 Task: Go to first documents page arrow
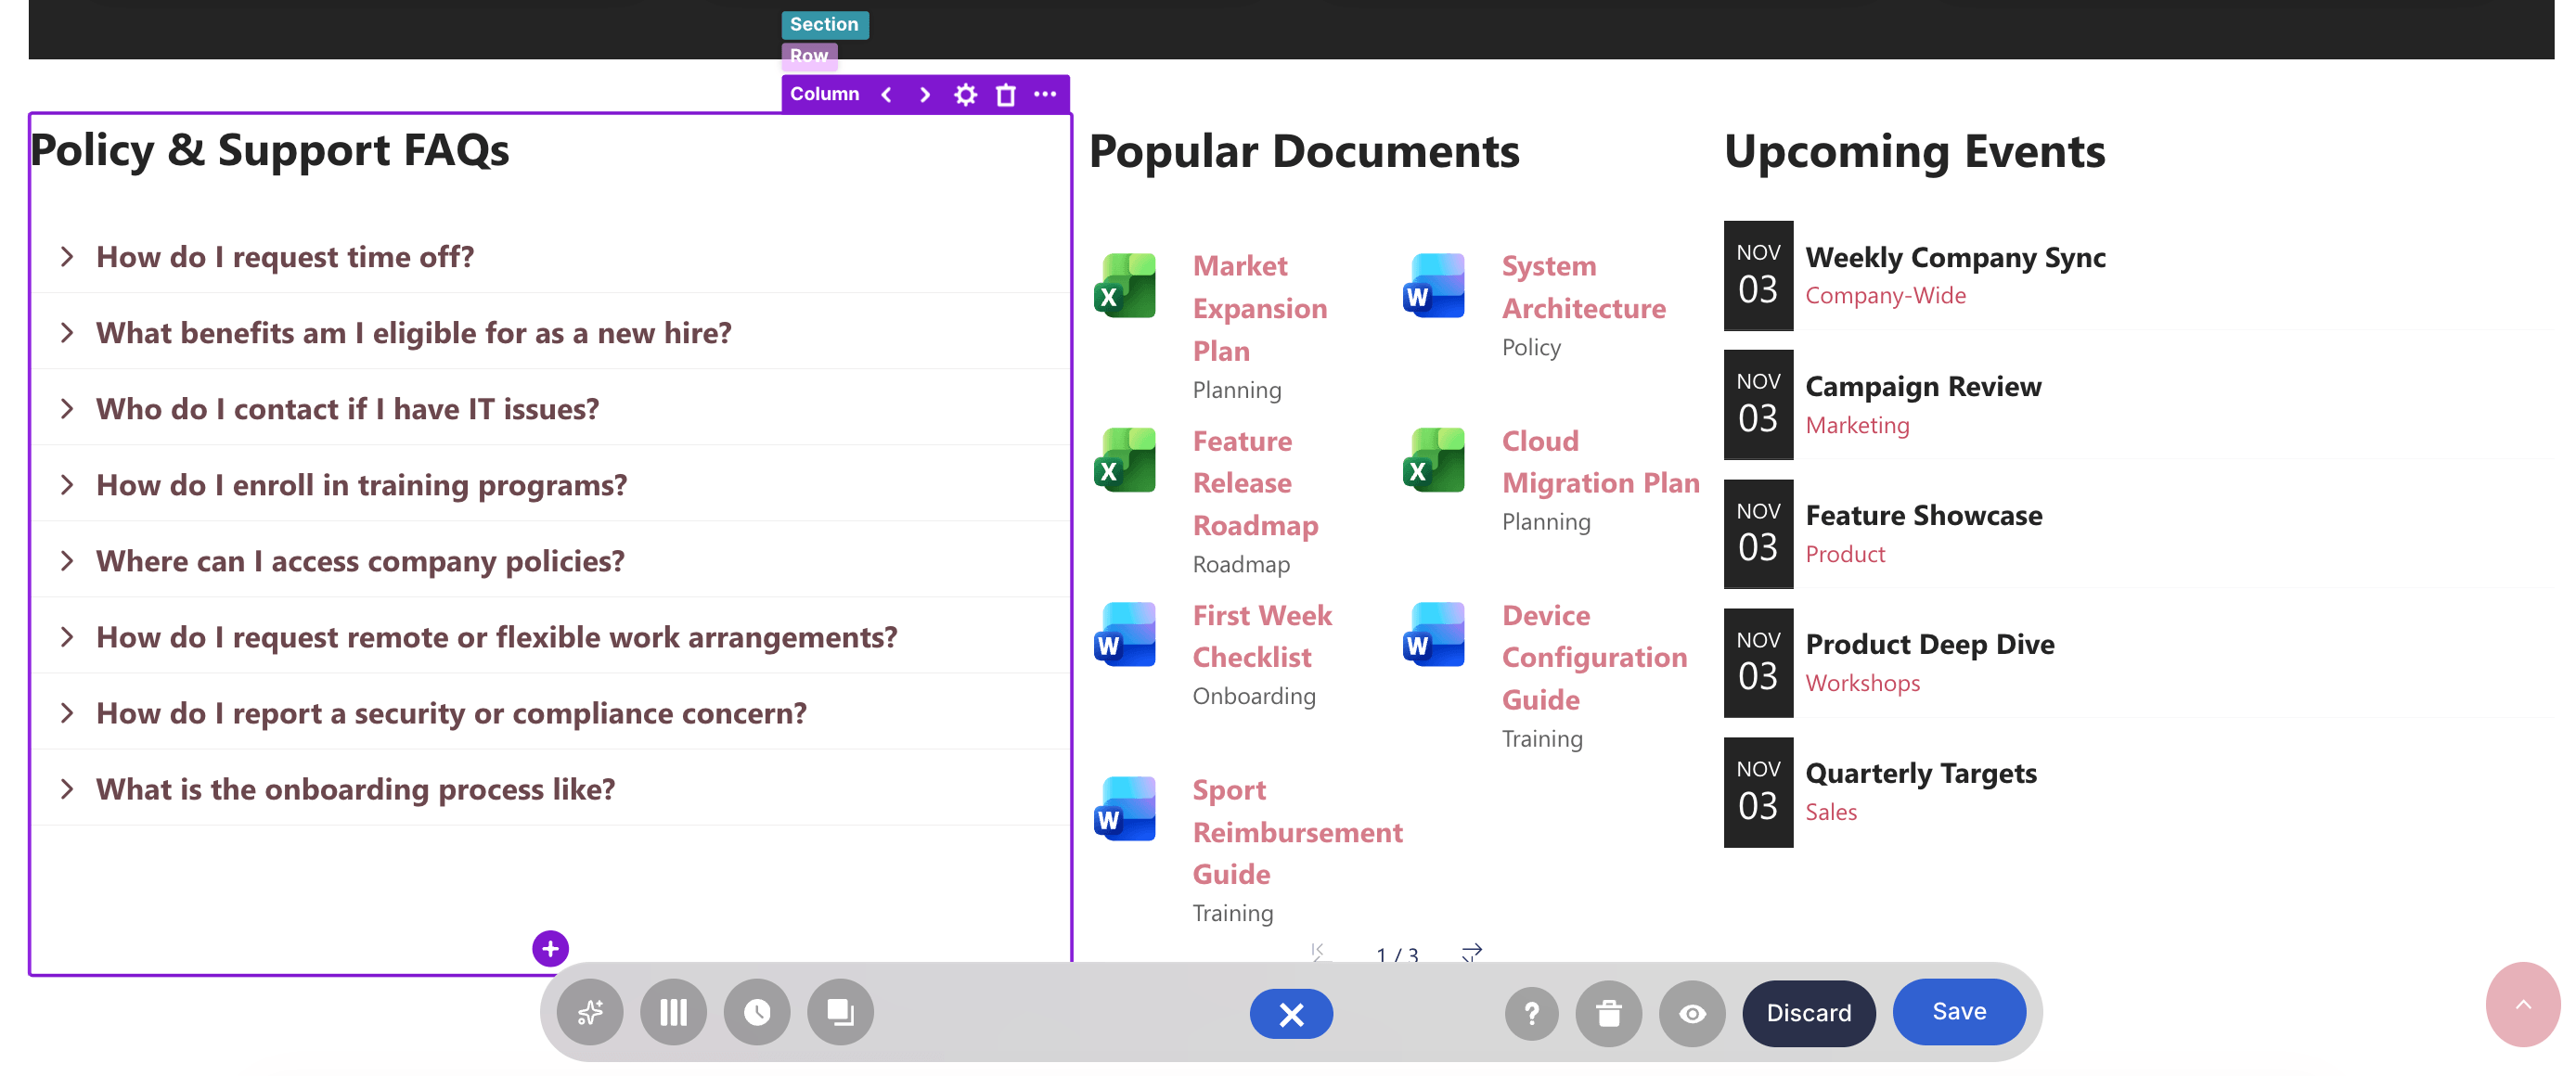[x=1319, y=953]
